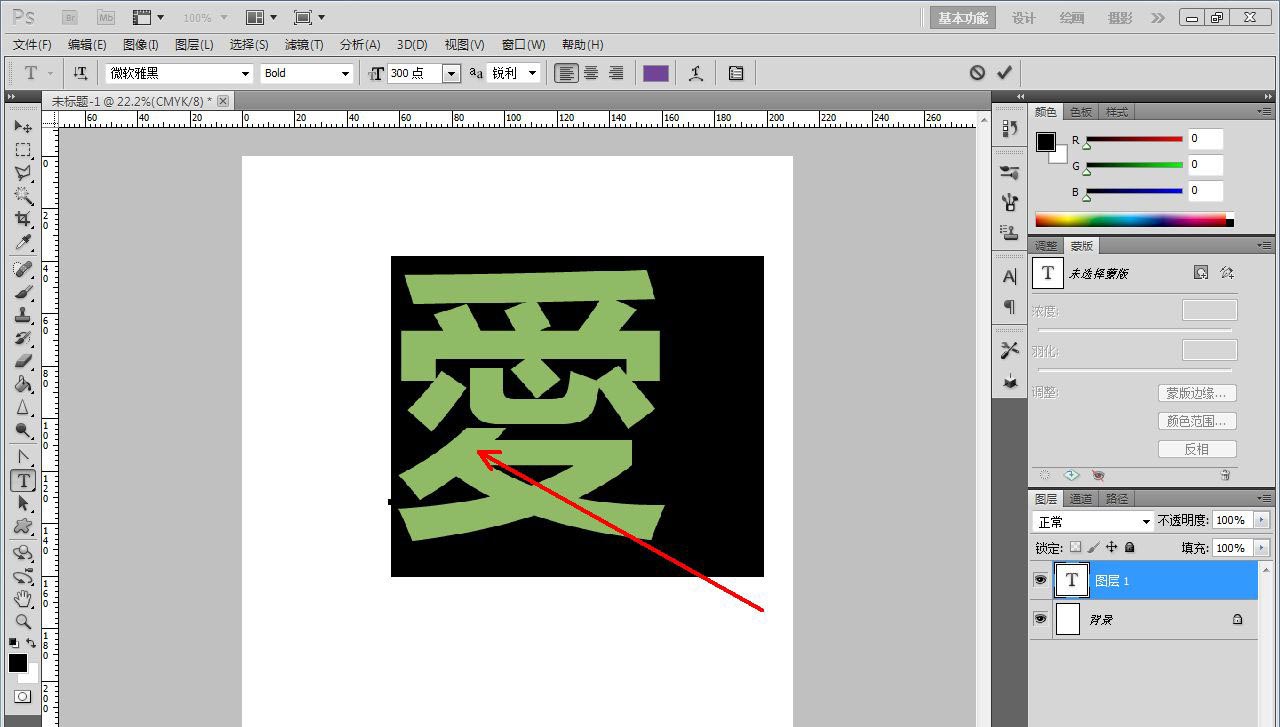Hide the 背景 layer with eye icon
The height and width of the screenshot is (727, 1280).
click(1040, 619)
